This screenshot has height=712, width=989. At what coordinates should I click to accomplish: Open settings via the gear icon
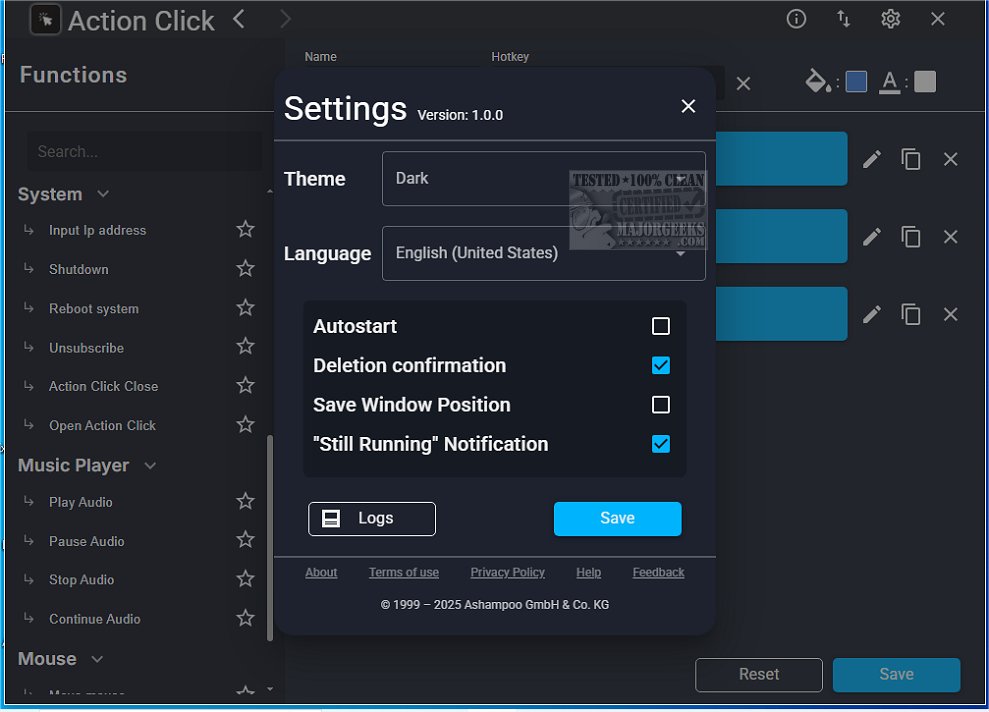coord(891,19)
